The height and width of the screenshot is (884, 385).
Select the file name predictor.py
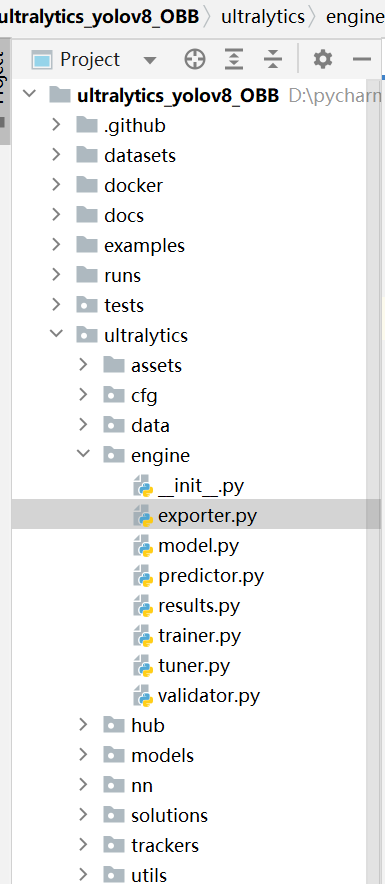(x=211, y=577)
